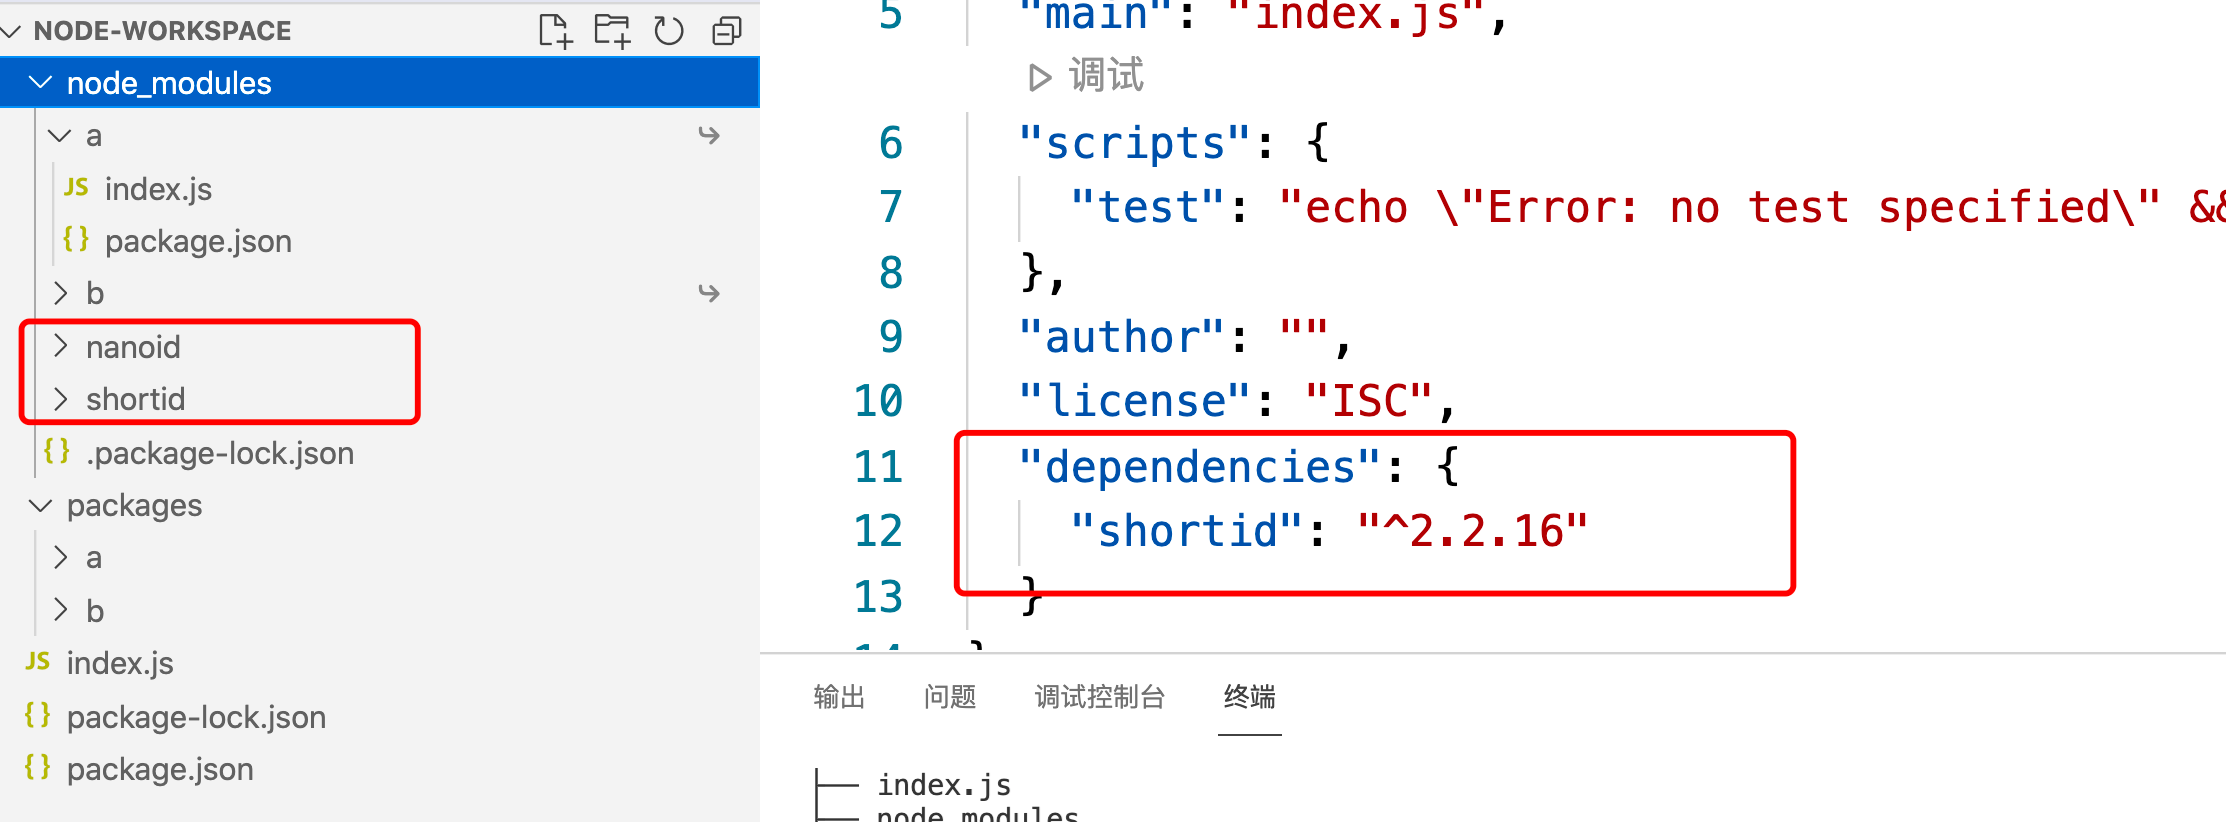Place cursor on "test" key
This screenshot has height=822, width=2226.
(x=1148, y=207)
